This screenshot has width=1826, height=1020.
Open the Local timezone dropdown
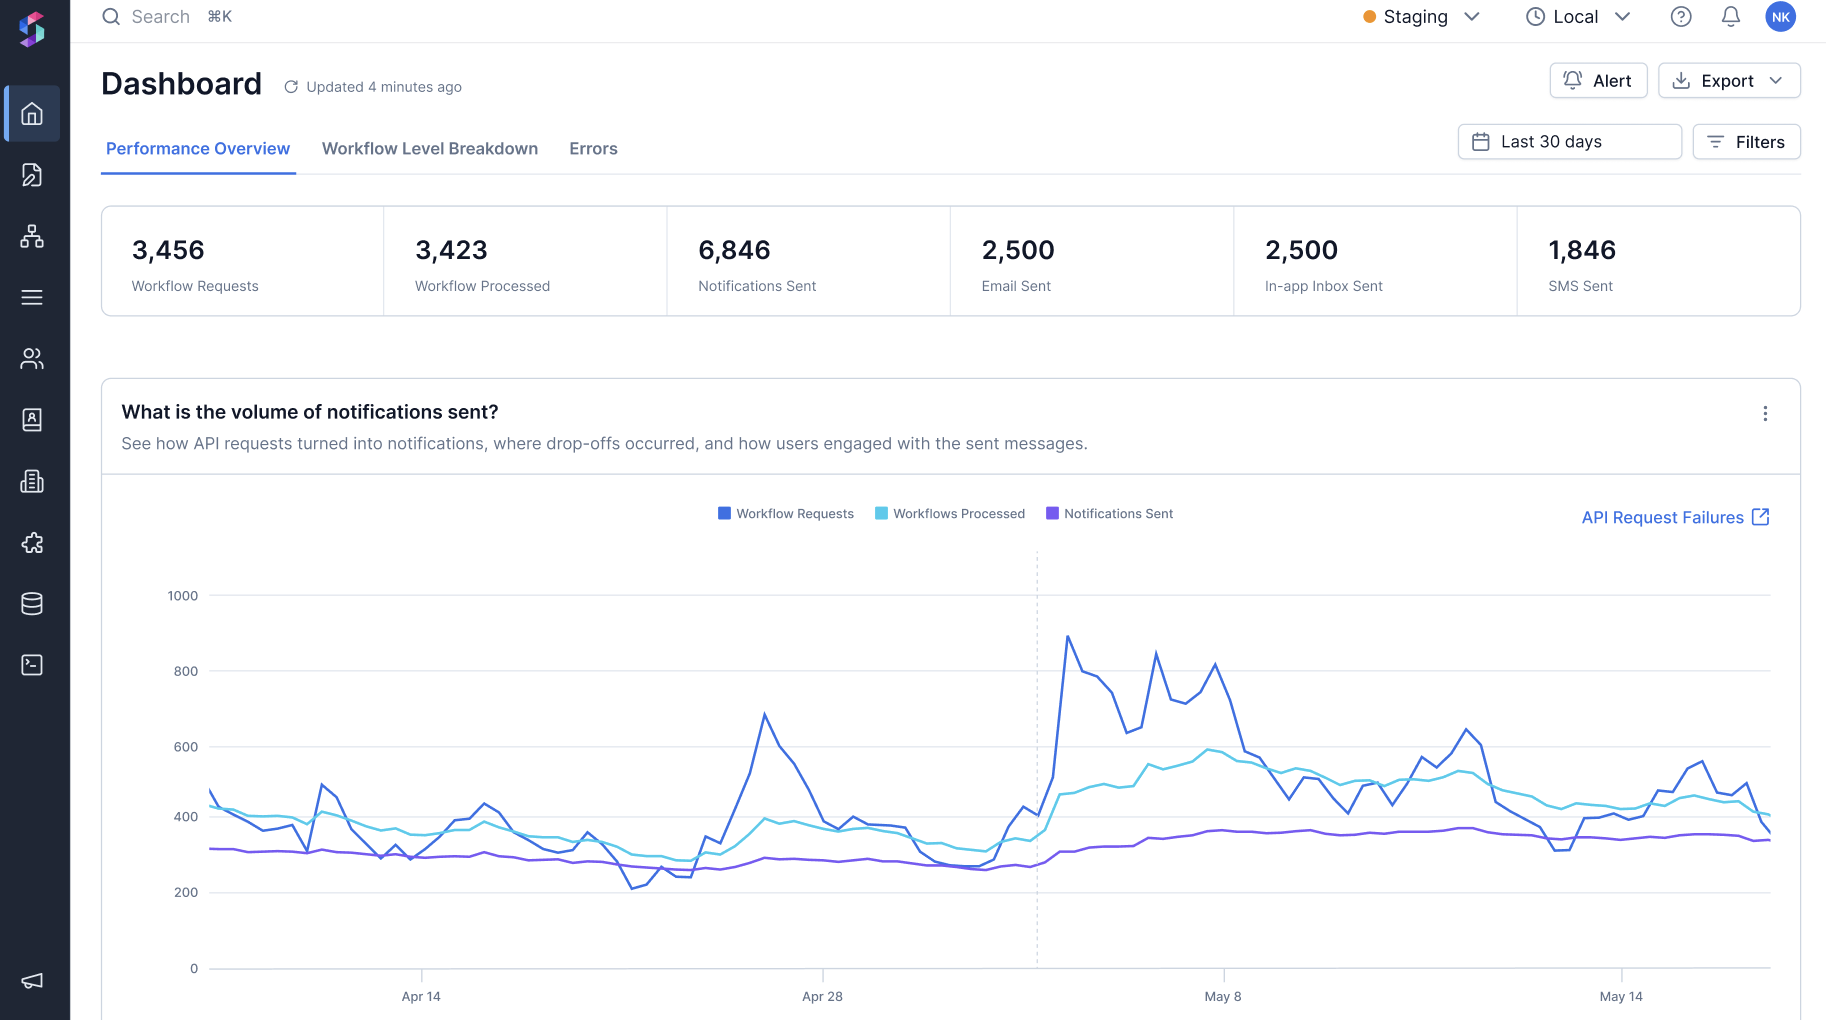pyautogui.click(x=1578, y=17)
